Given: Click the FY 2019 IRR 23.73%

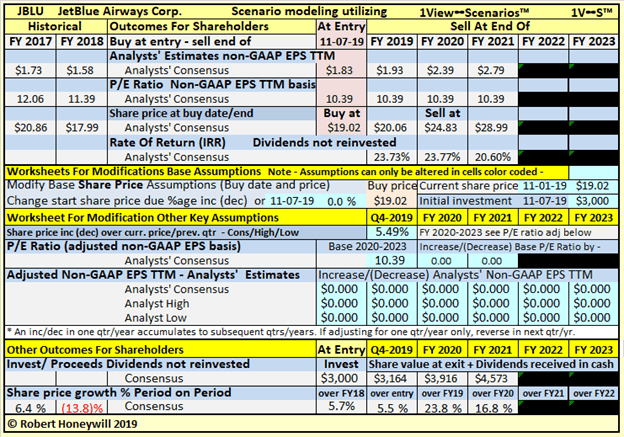Looking at the screenshot, I should click(x=392, y=157).
